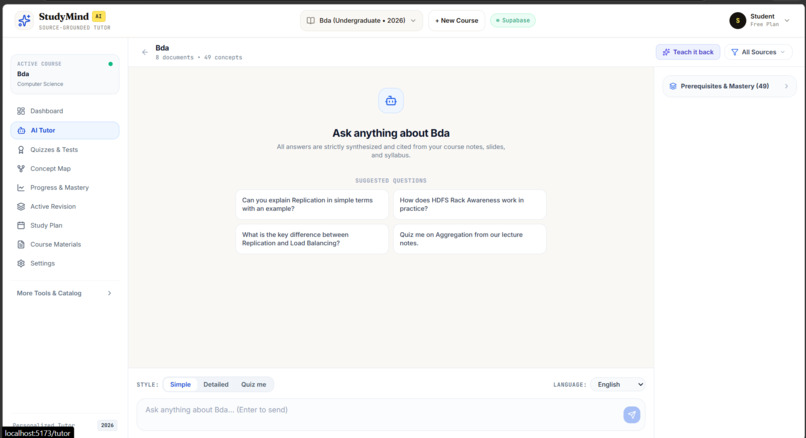Click the Concept Map branch icon

[x=21, y=169]
